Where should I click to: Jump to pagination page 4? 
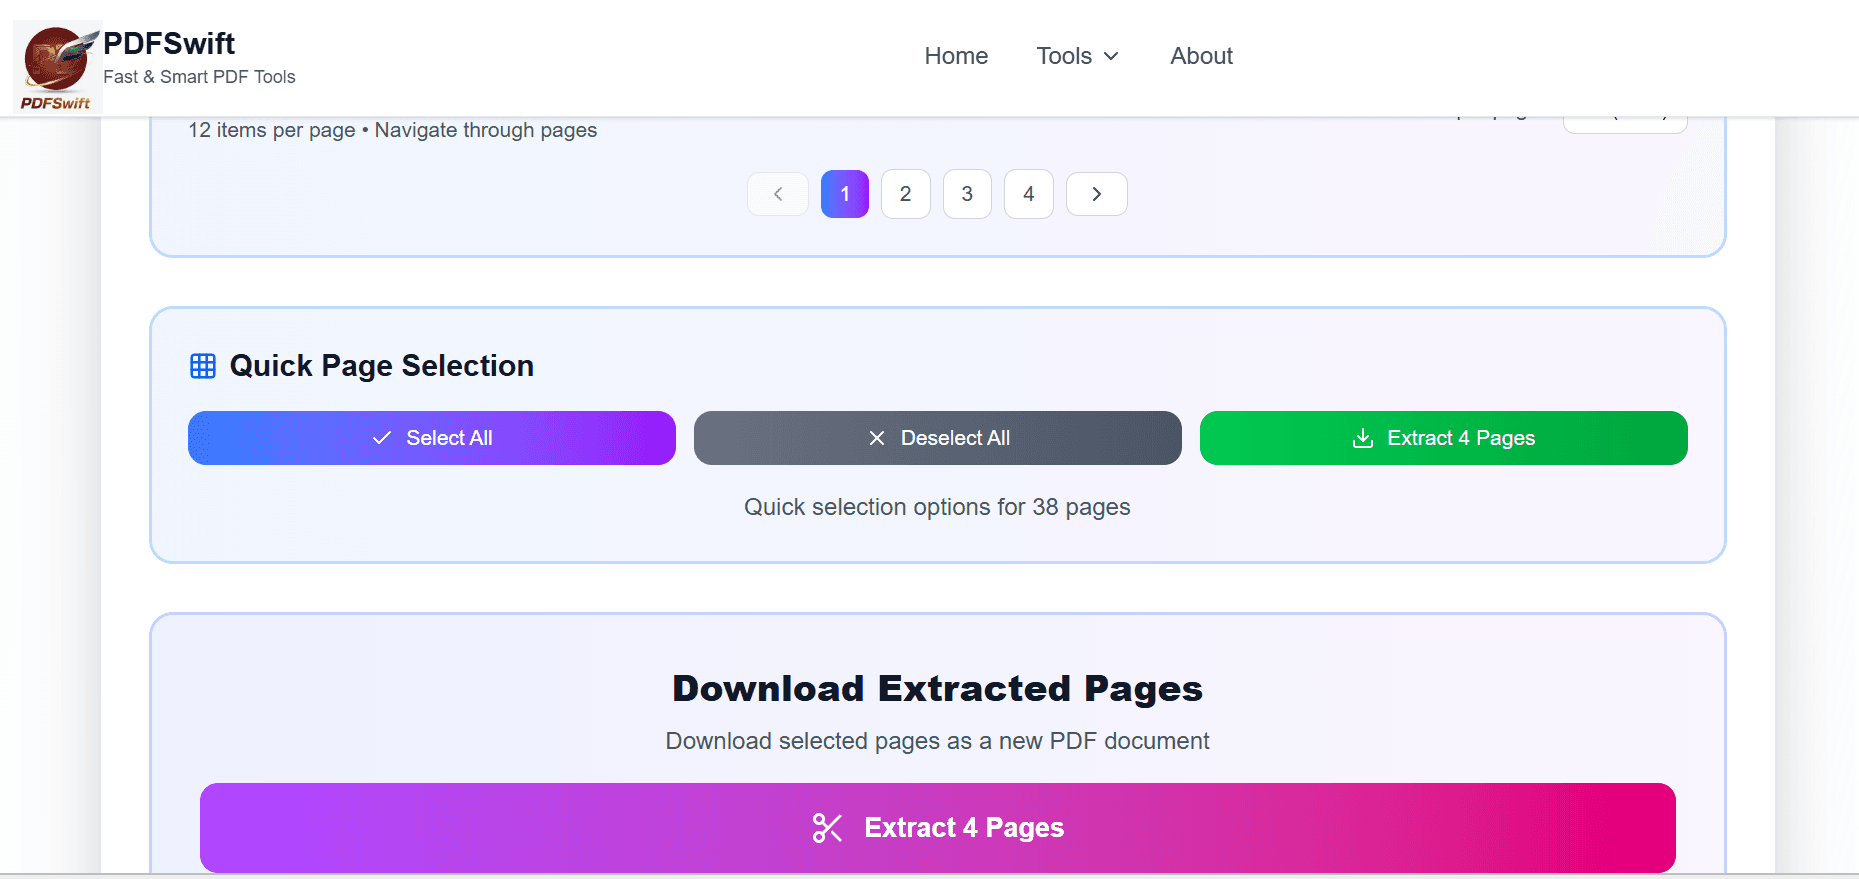pos(1029,194)
